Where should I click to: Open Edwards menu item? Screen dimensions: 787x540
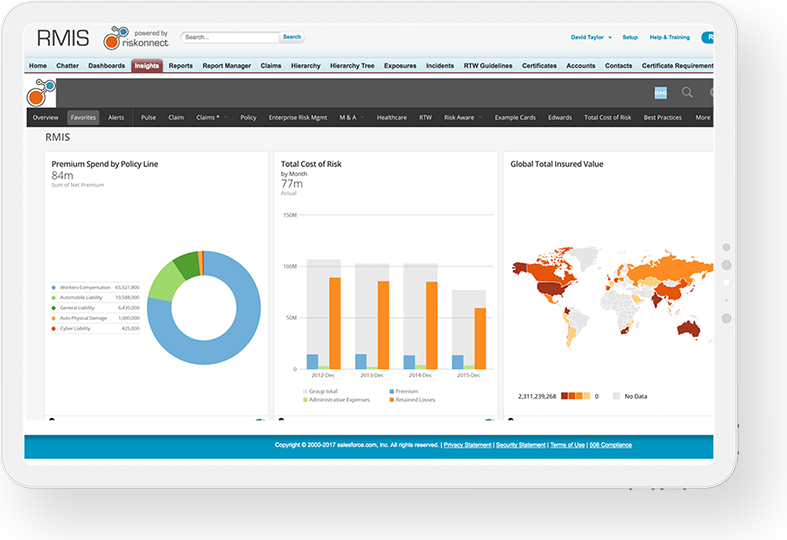tap(560, 117)
